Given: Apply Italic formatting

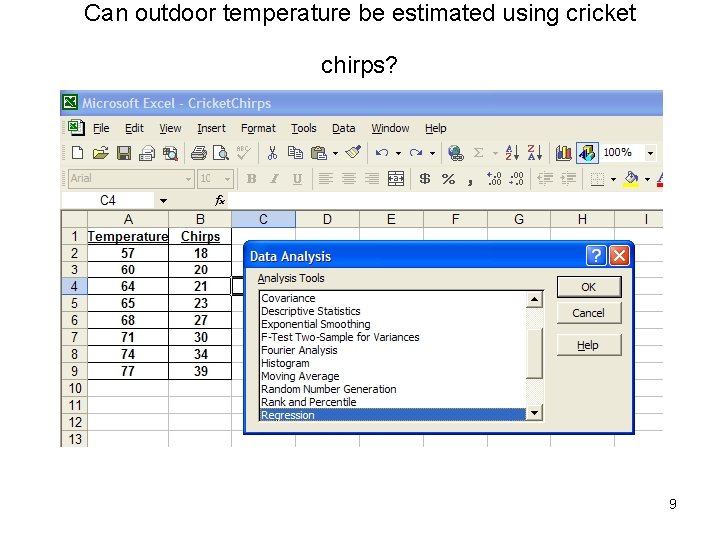Looking at the screenshot, I should 274,179.
